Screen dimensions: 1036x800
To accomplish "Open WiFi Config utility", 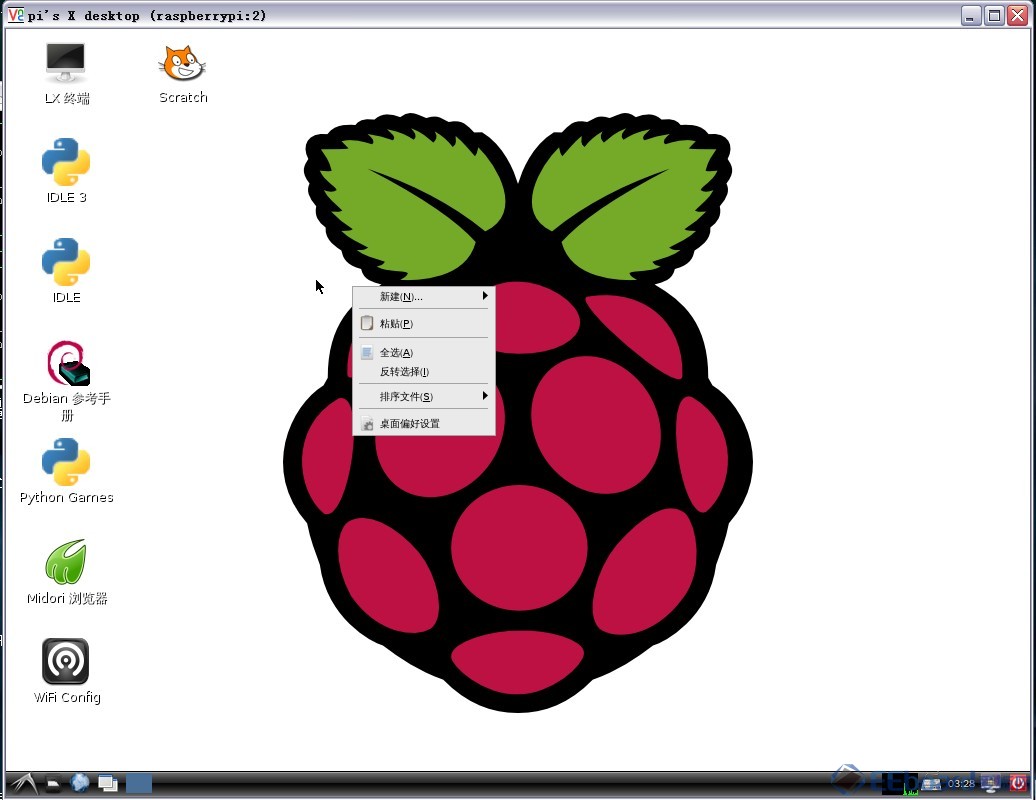I will coord(65,662).
